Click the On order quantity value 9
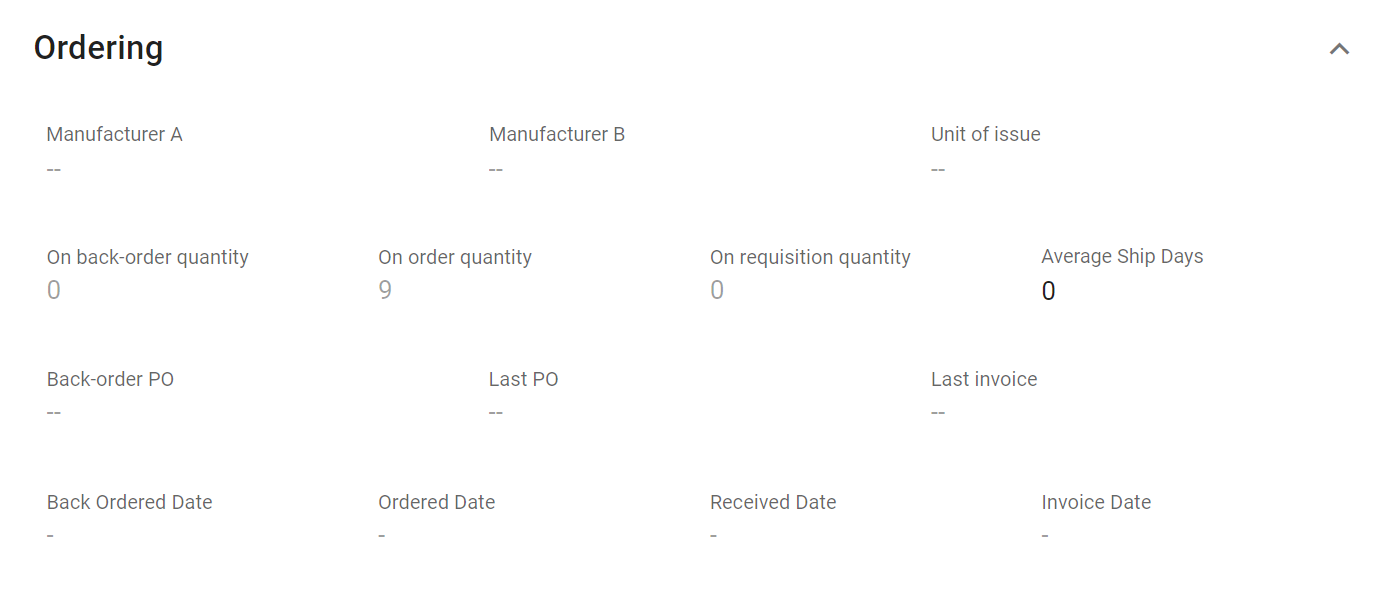The width and height of the screenshot is (1384, 610). (x=385, y=291)
